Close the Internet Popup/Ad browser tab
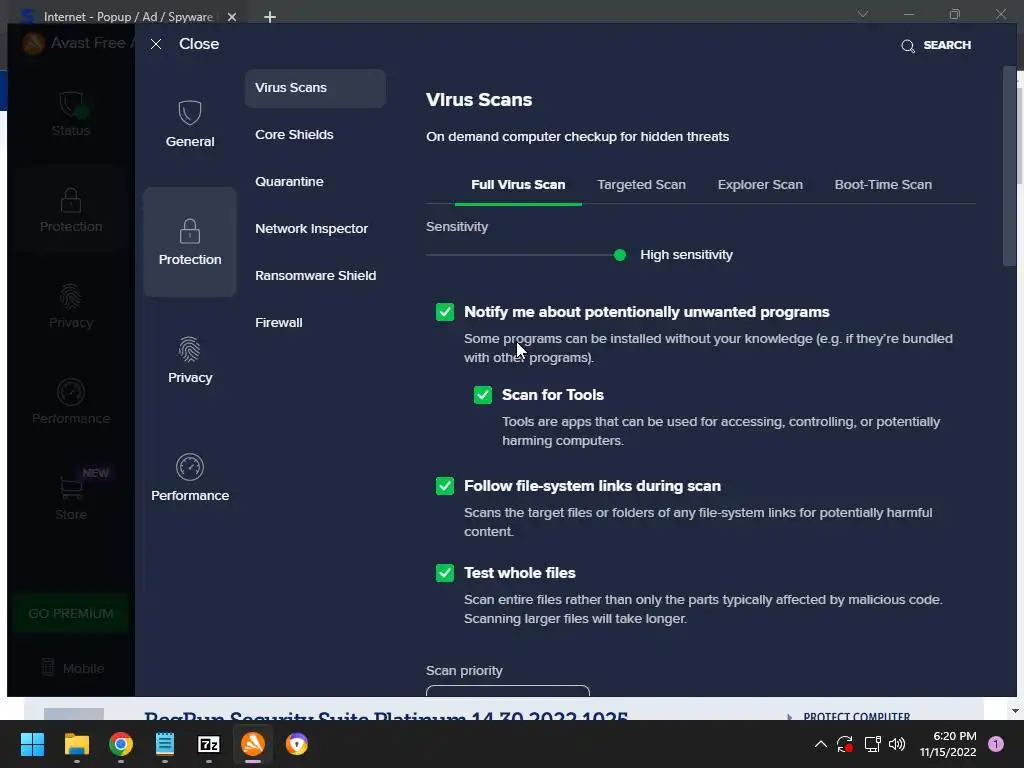This screenshot has height=768, width=1024. point(232,17)
